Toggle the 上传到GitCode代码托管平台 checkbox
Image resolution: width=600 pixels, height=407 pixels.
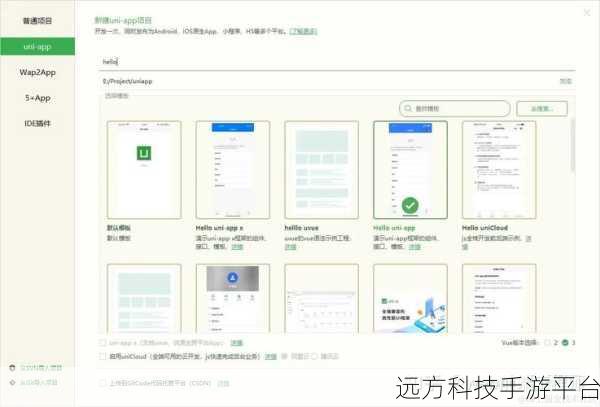coord(103,383)
